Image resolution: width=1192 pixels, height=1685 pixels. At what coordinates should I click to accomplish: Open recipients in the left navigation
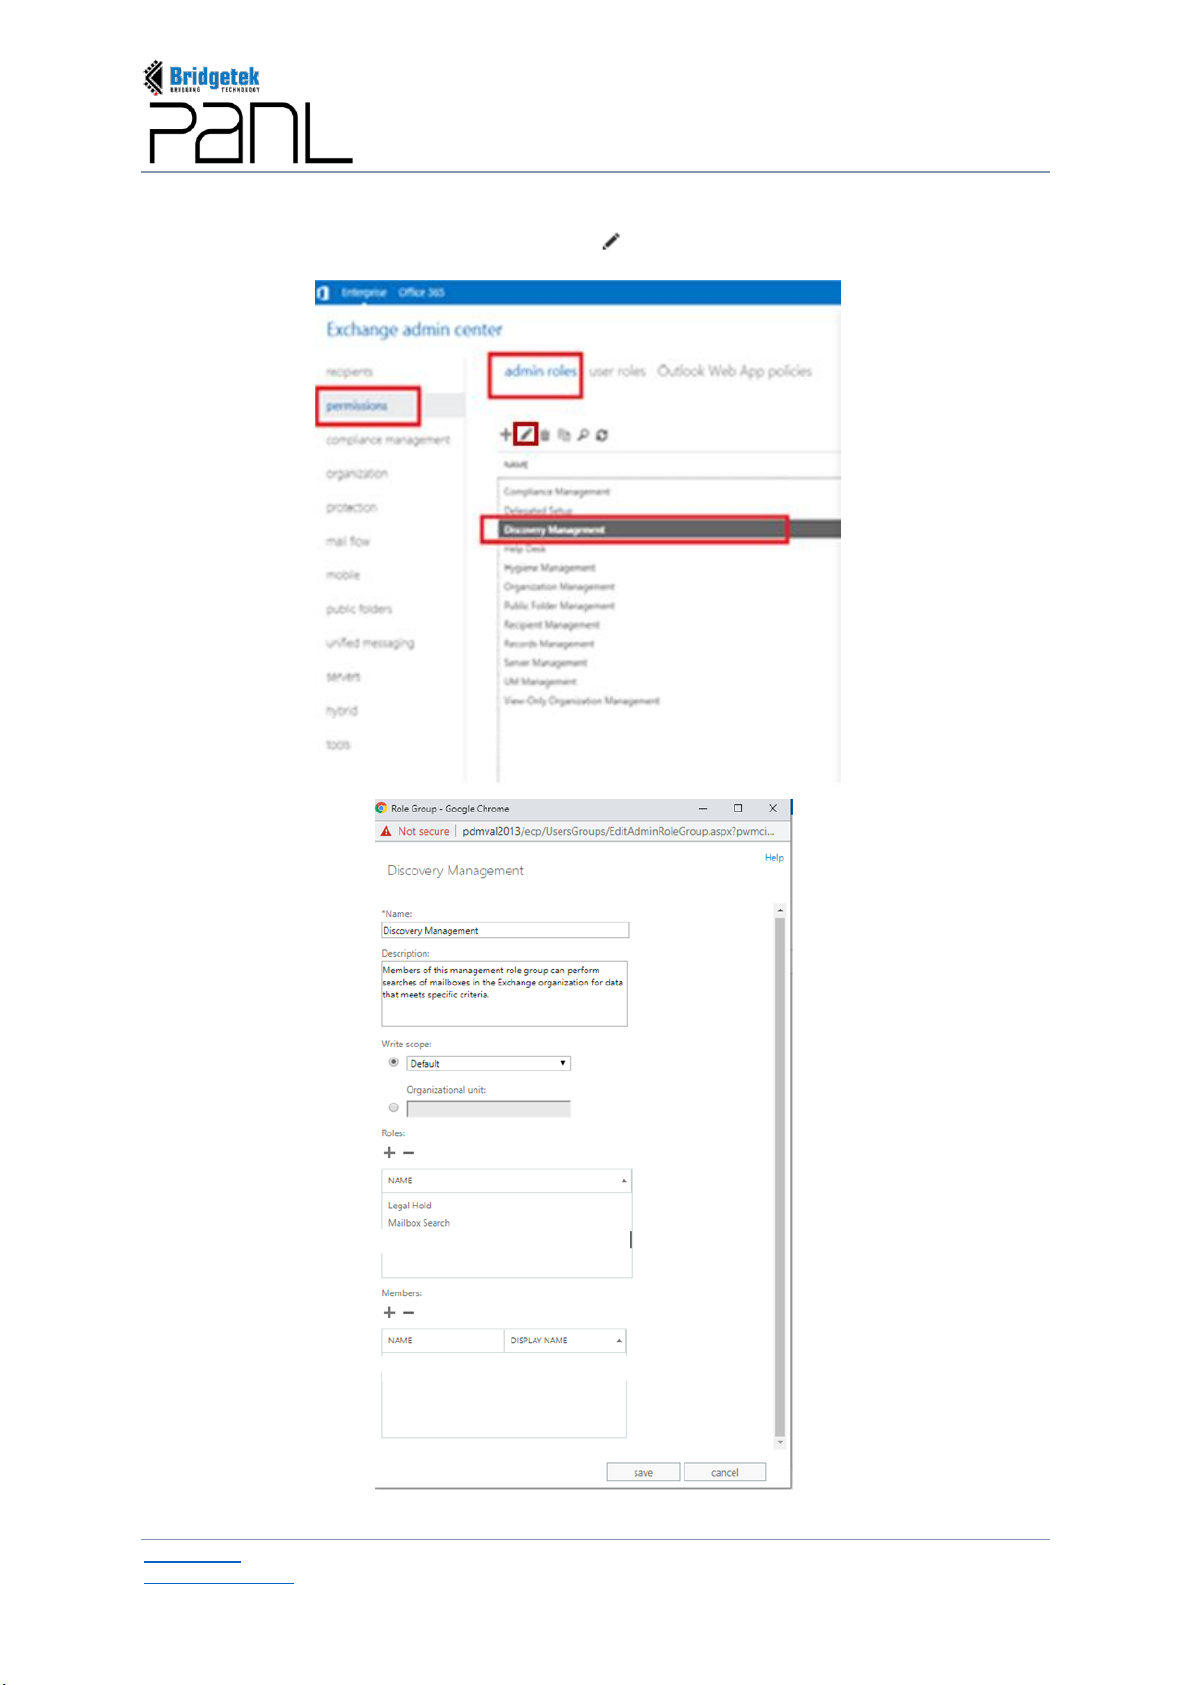point(349,372)
